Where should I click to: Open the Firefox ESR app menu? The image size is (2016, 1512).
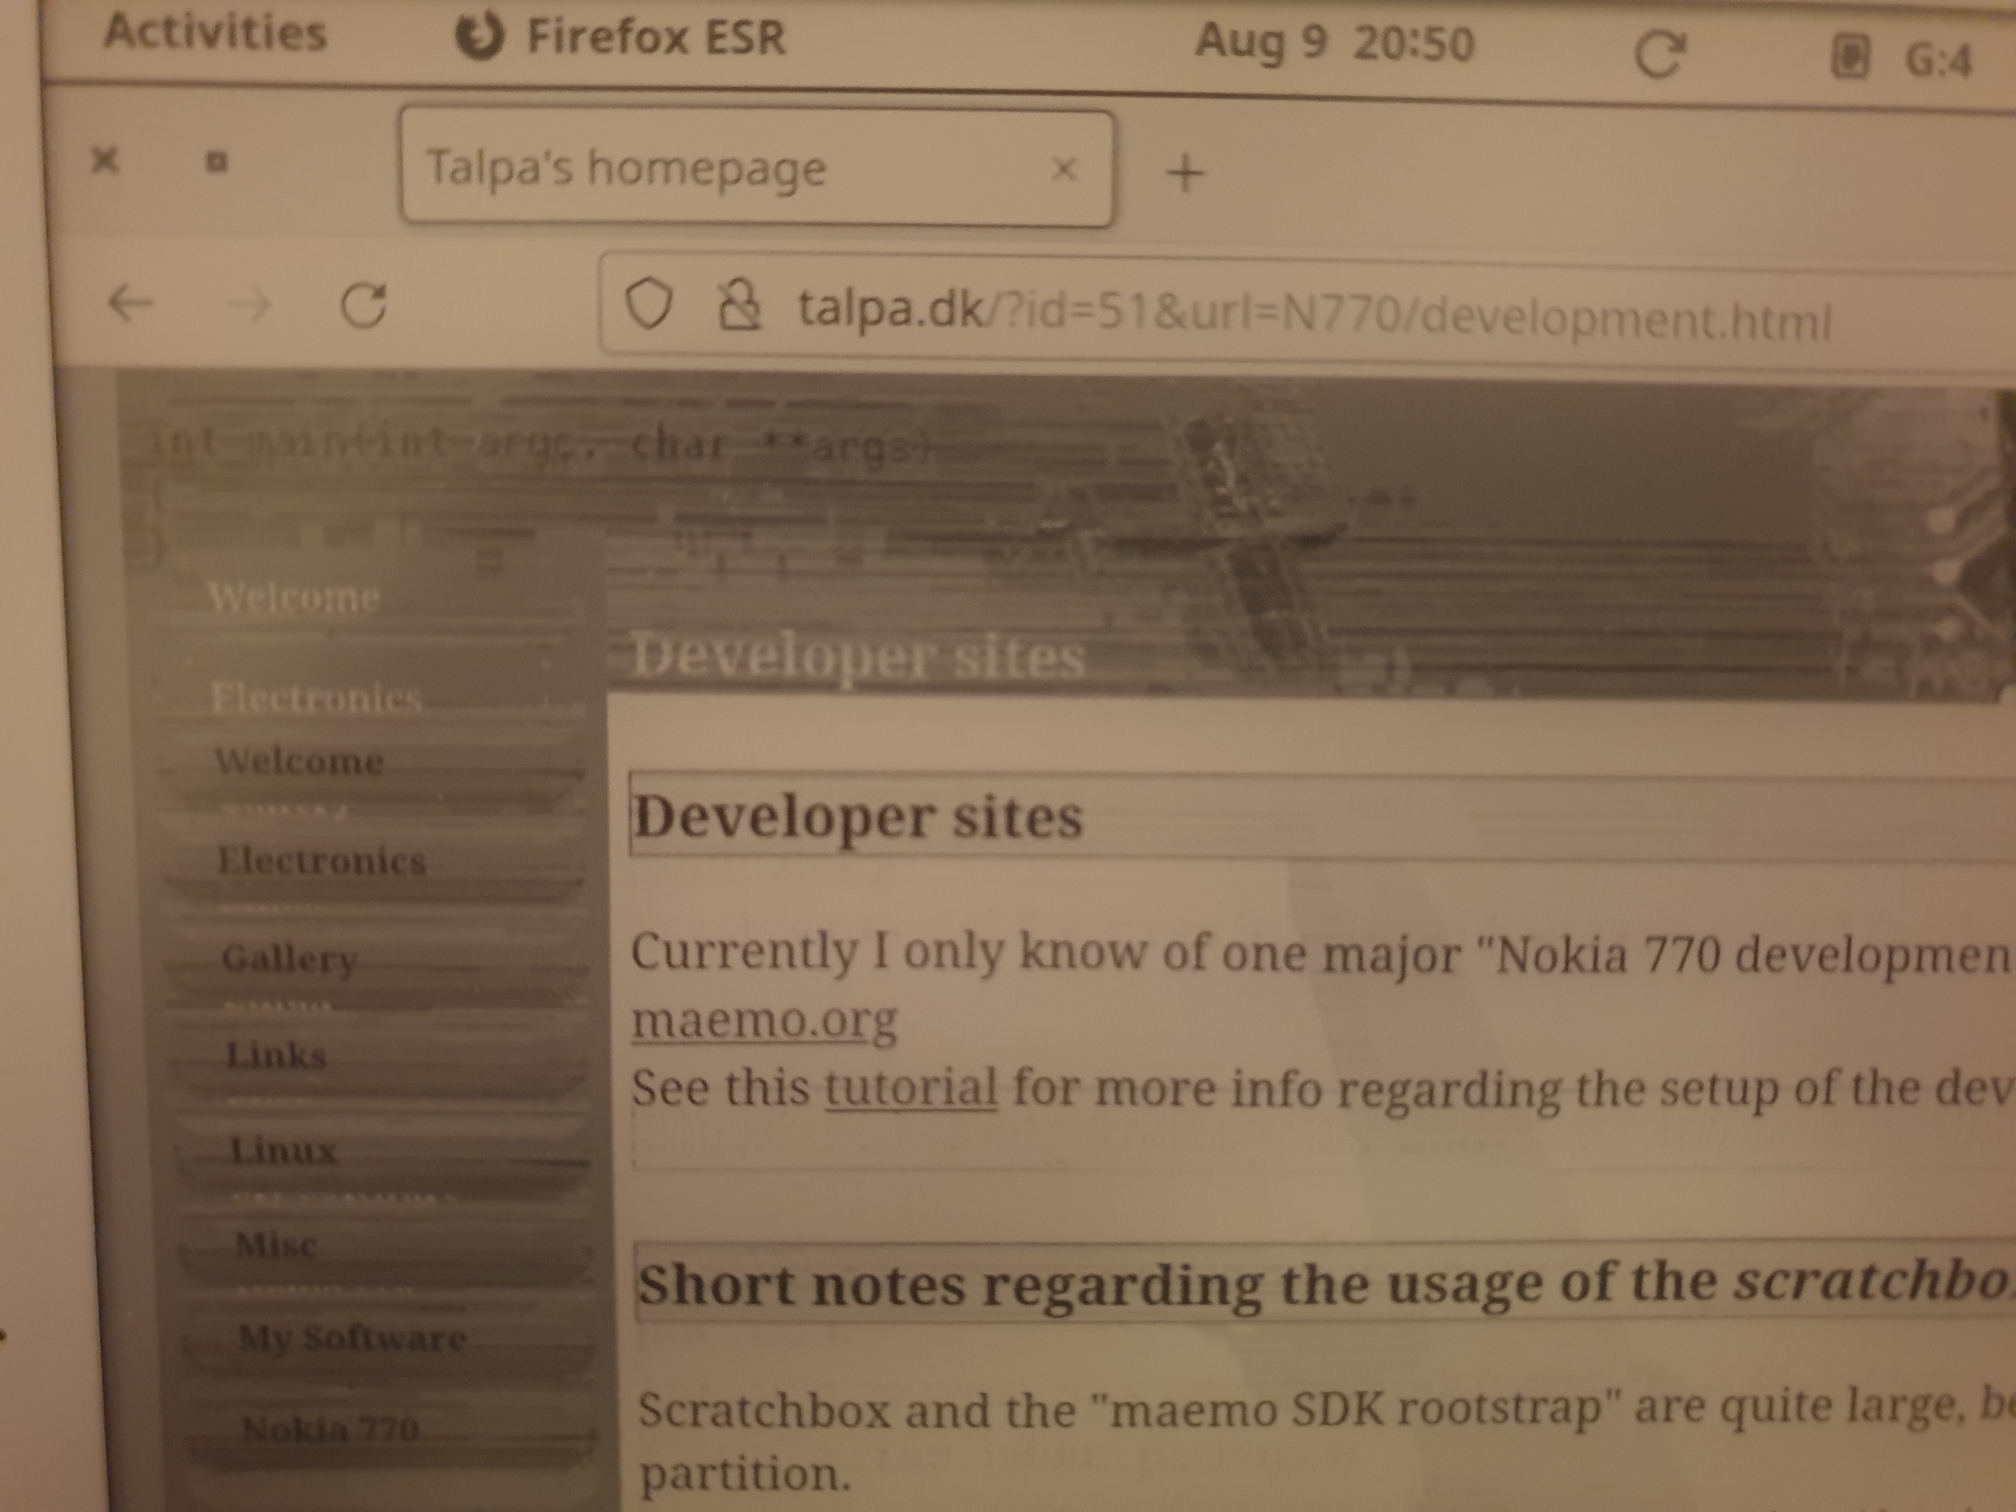point(620,37)
